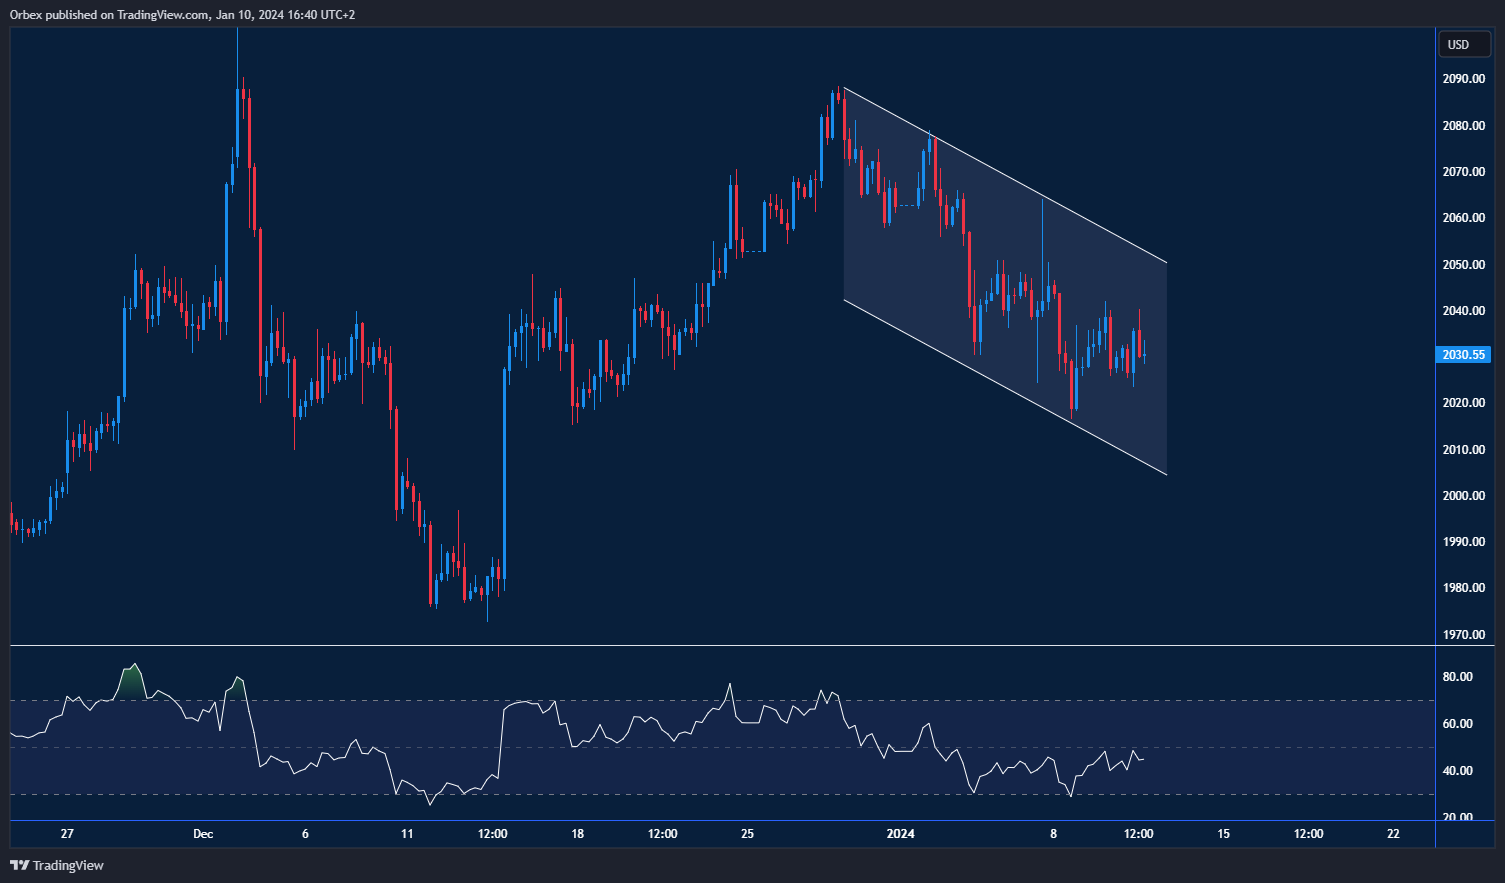
Task: Click the 27 date label on time axis
Action: coord(67,834)
